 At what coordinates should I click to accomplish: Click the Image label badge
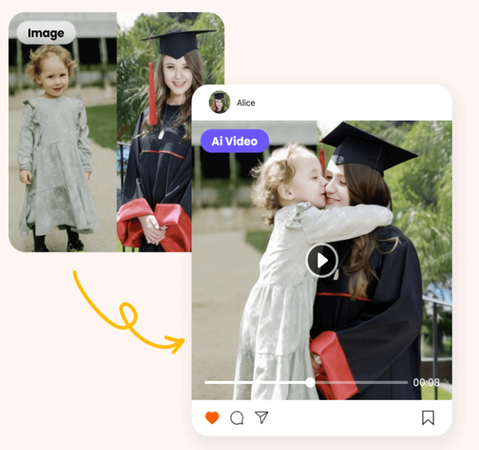click(46, 33)
